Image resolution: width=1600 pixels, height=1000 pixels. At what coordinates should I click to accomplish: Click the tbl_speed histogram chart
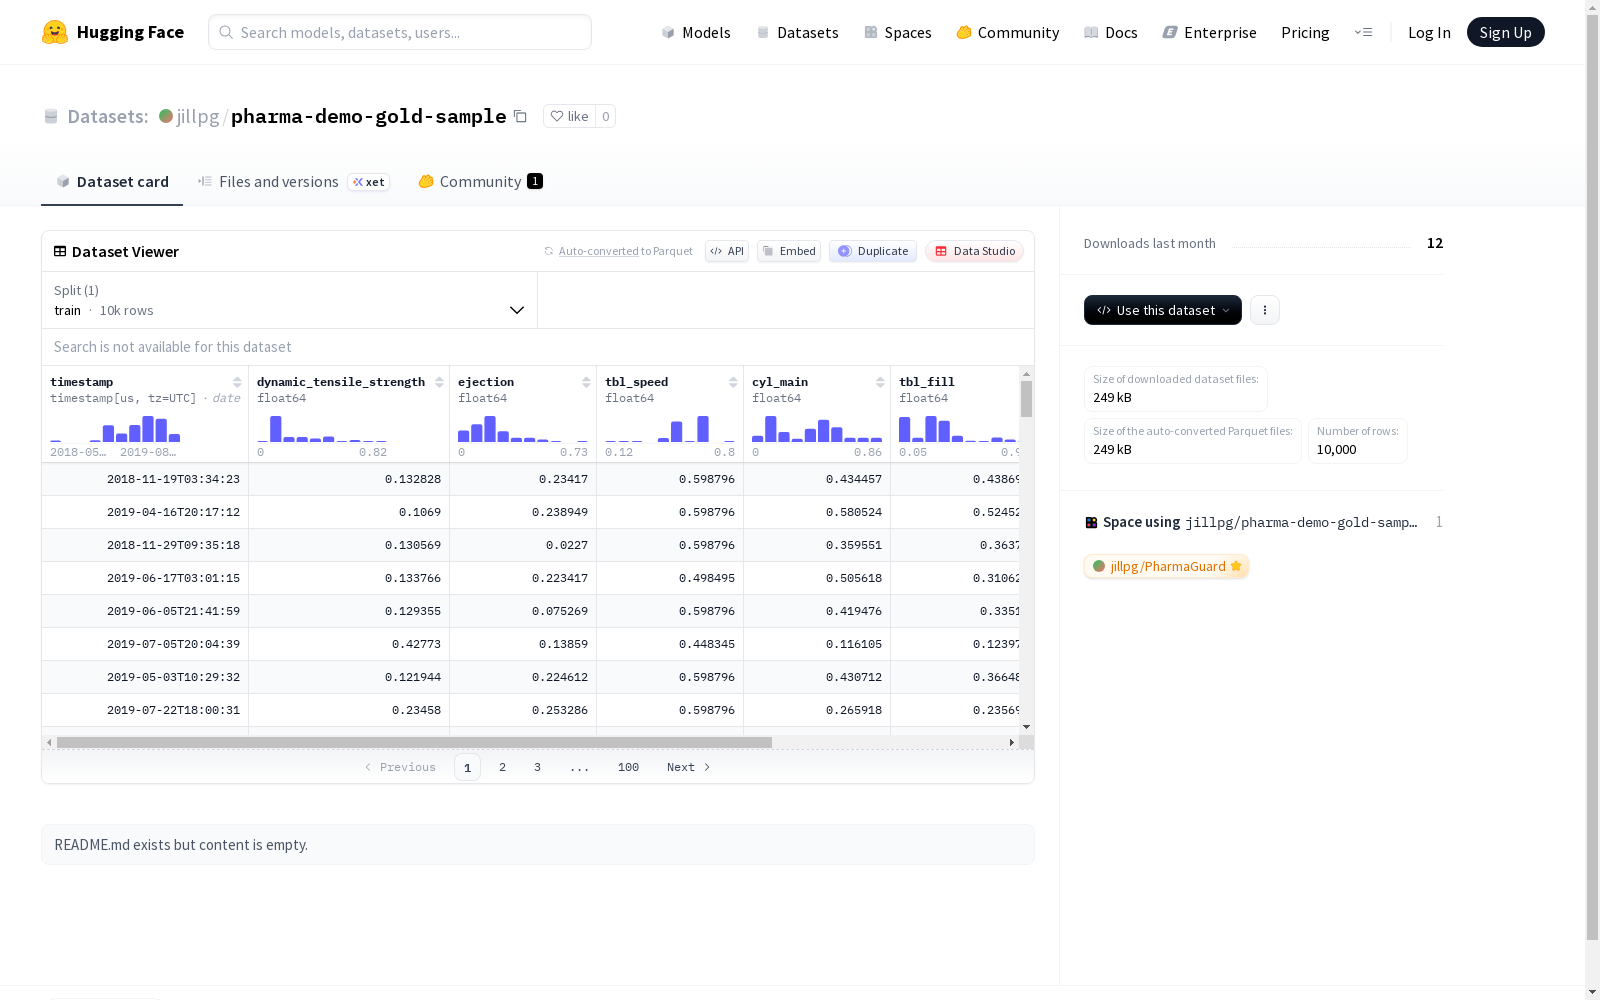(670, 428)
